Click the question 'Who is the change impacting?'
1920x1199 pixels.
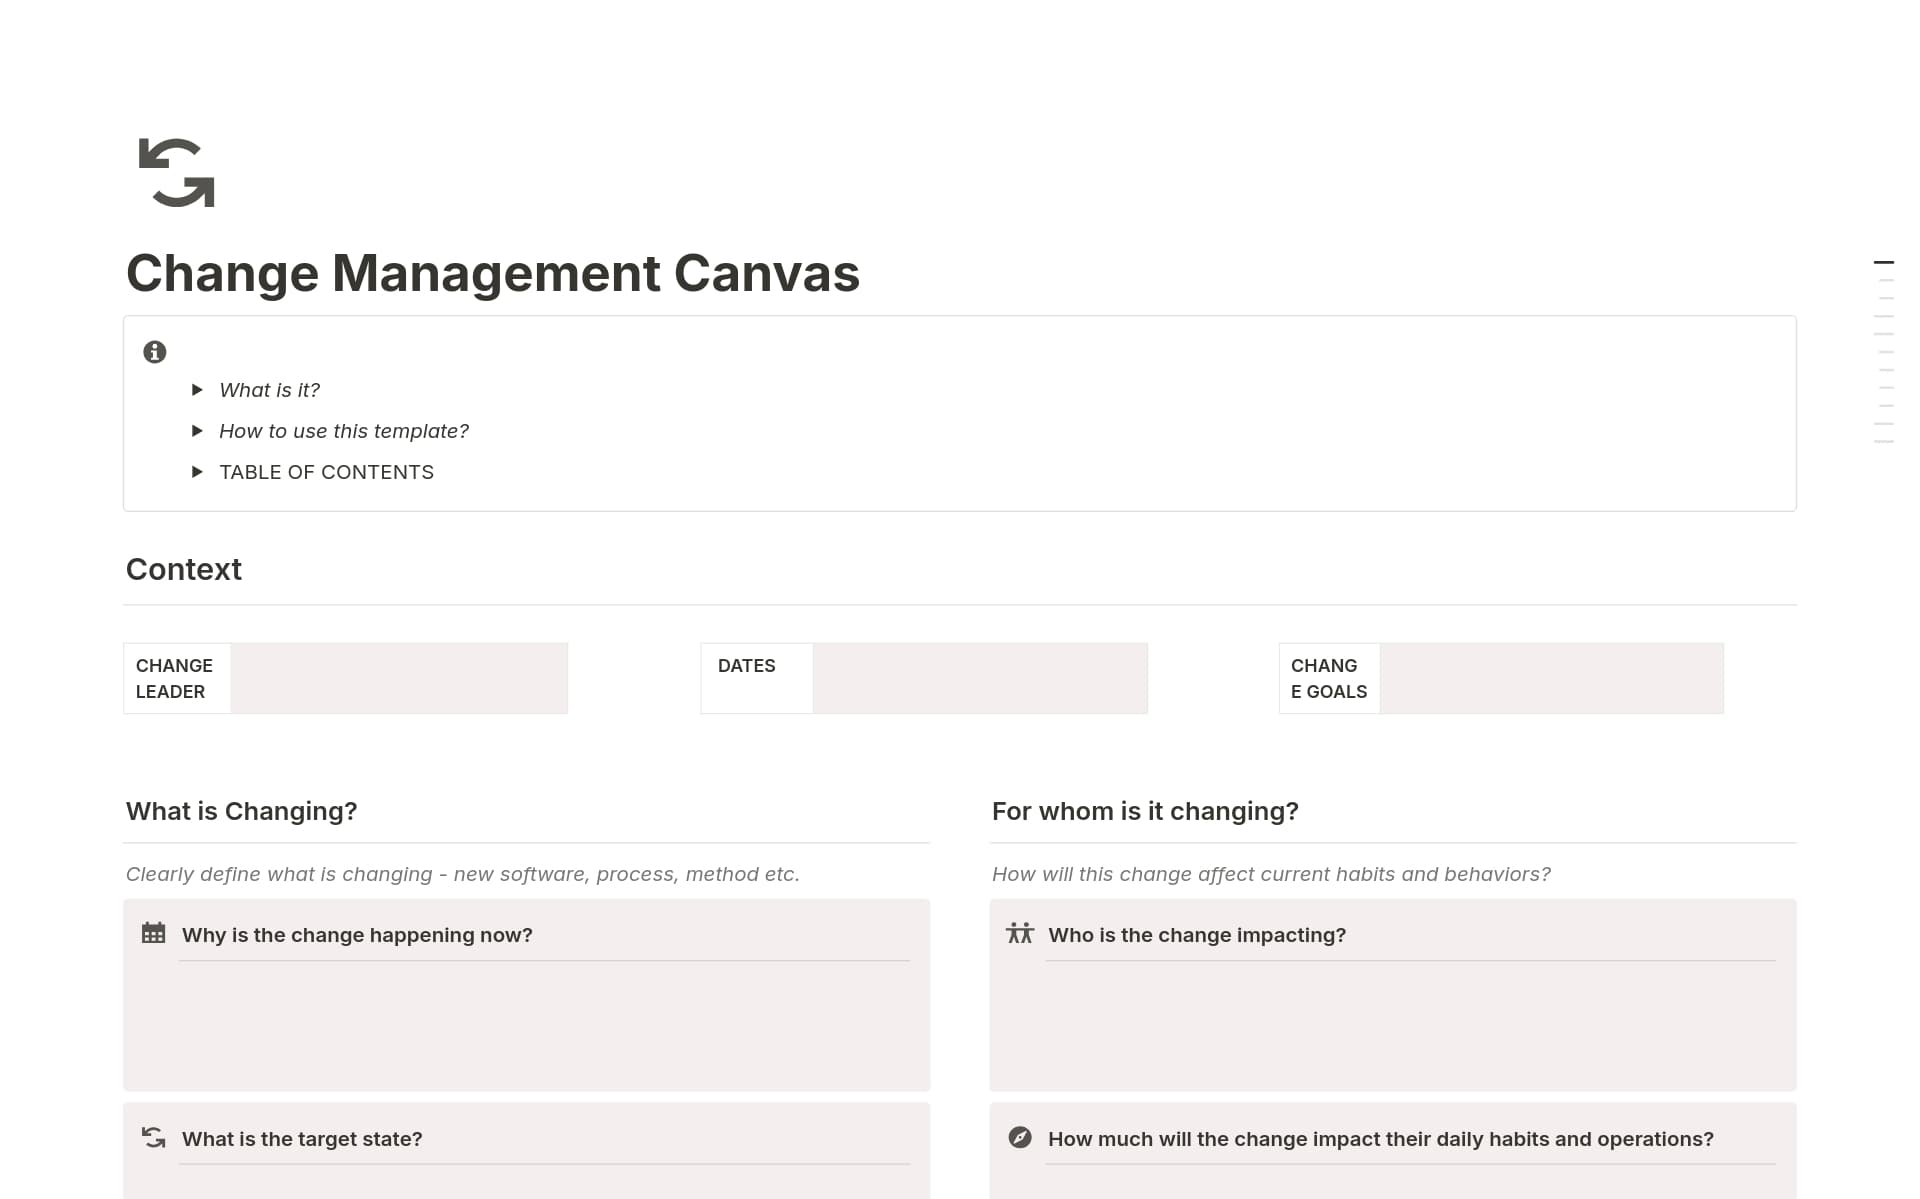(x=1197, y=935)
